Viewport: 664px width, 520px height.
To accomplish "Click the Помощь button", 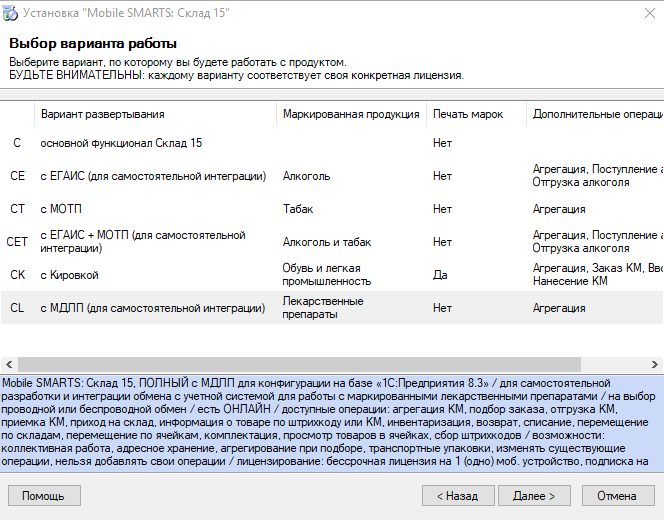I will tap(44, 495).
